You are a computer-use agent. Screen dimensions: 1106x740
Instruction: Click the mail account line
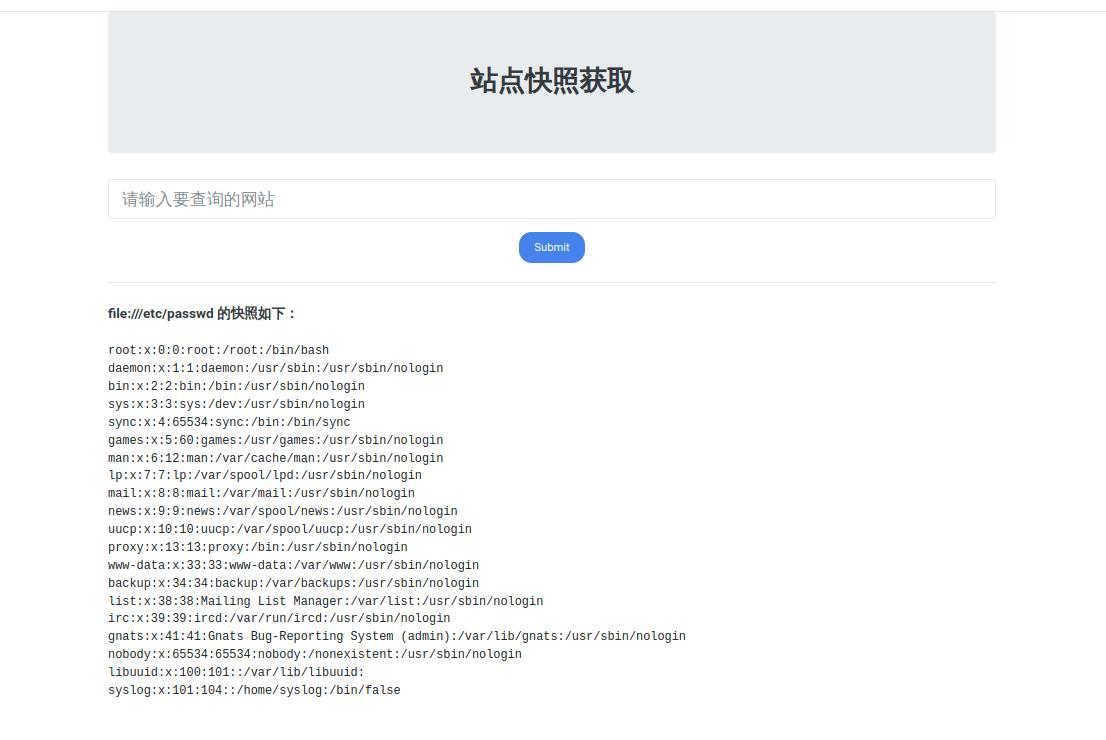(261, 494)
